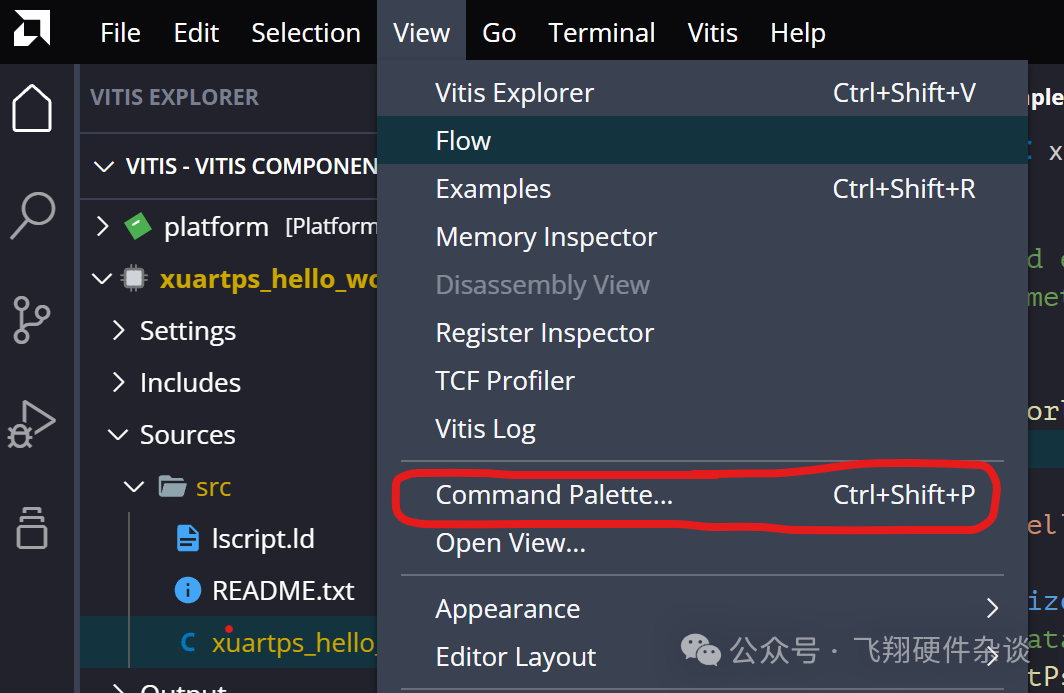
Task: Open the Run and Debug icon
Action: 31,424
